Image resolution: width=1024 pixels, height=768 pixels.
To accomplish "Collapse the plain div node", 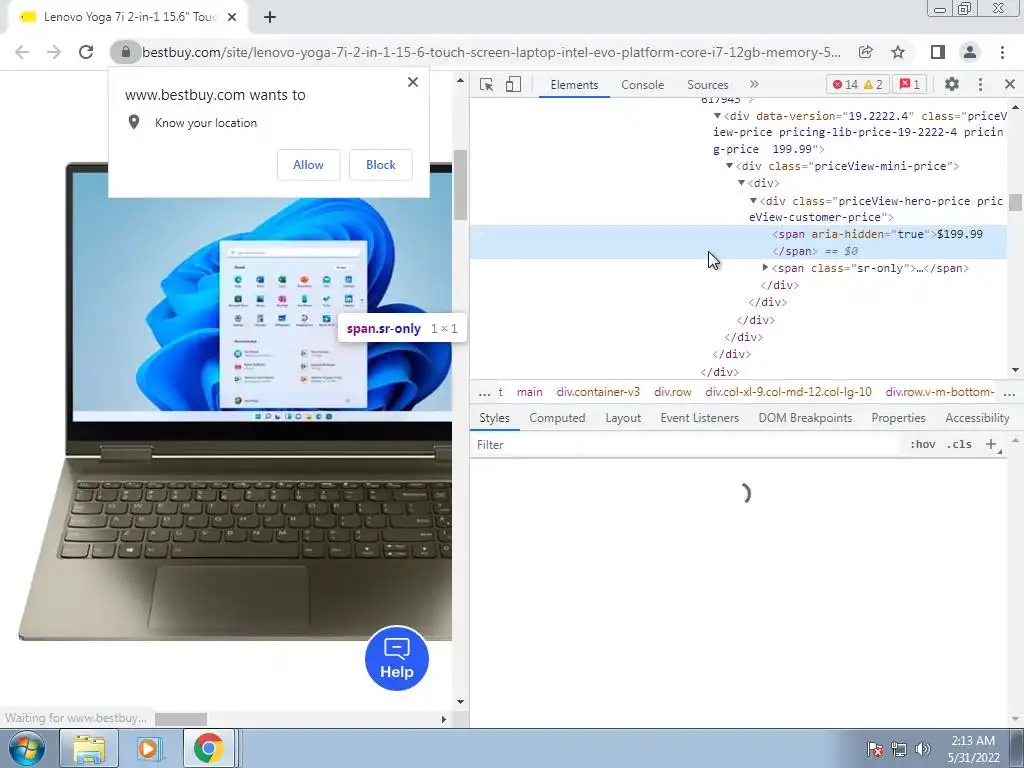I will click(x=741, y=183).
